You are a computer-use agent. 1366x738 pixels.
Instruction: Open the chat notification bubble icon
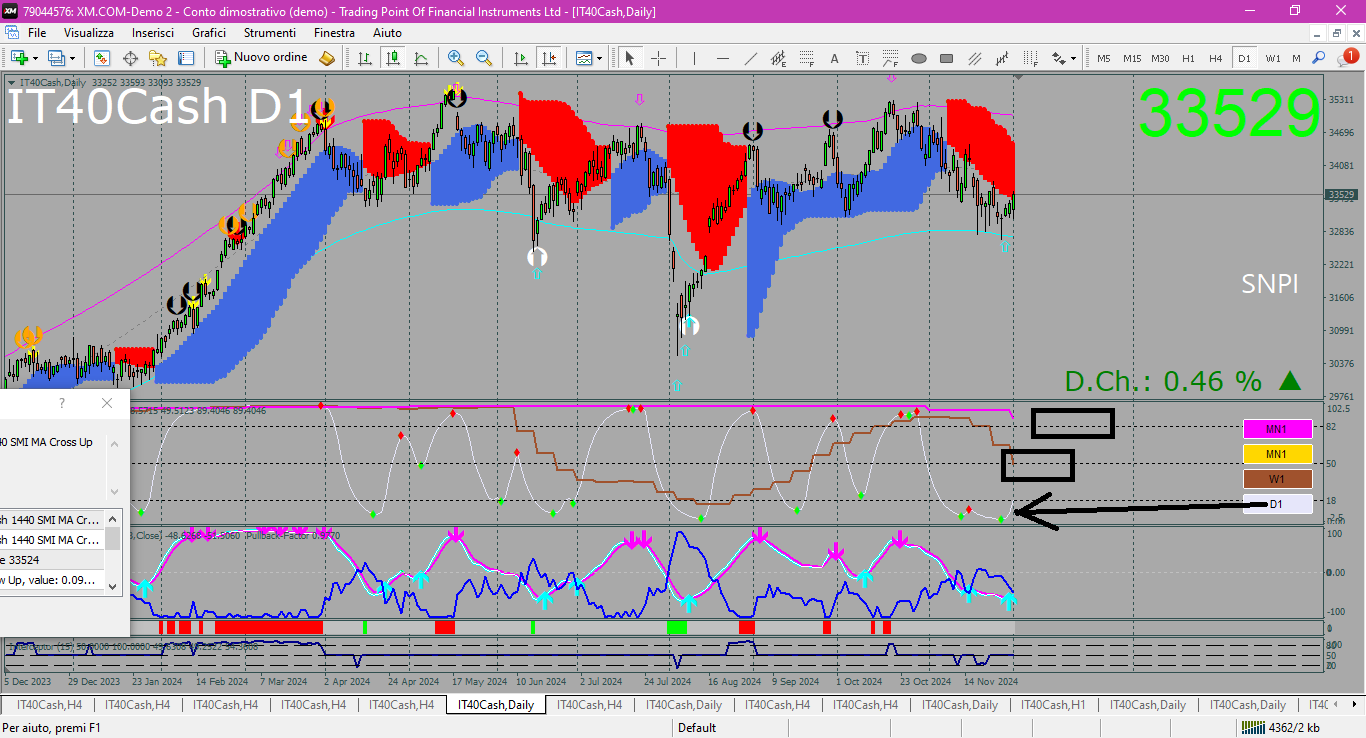pyautogui.click(x=1347, y=58)
